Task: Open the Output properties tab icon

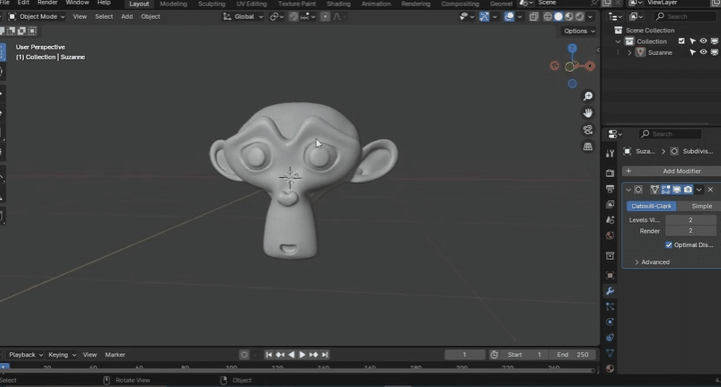Action: 610,188
